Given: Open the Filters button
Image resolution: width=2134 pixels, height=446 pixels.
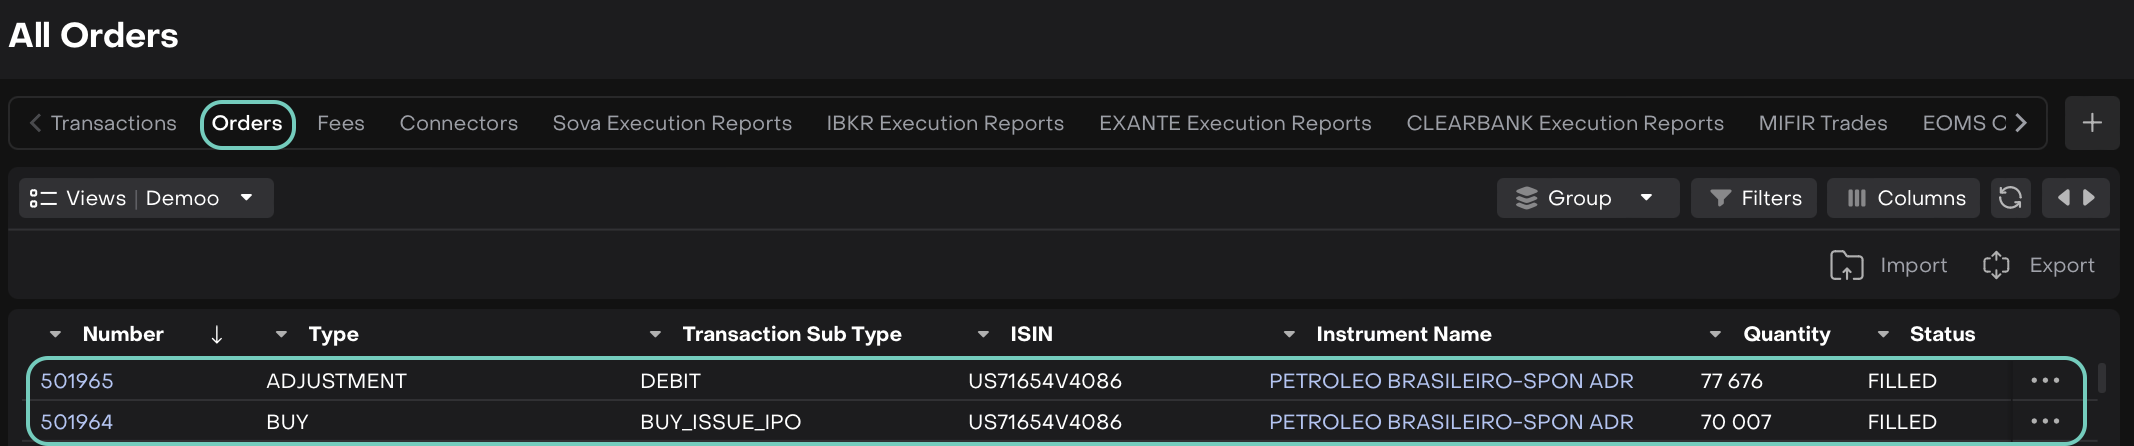Looking at the screenshot, I should click(1756, 198).
